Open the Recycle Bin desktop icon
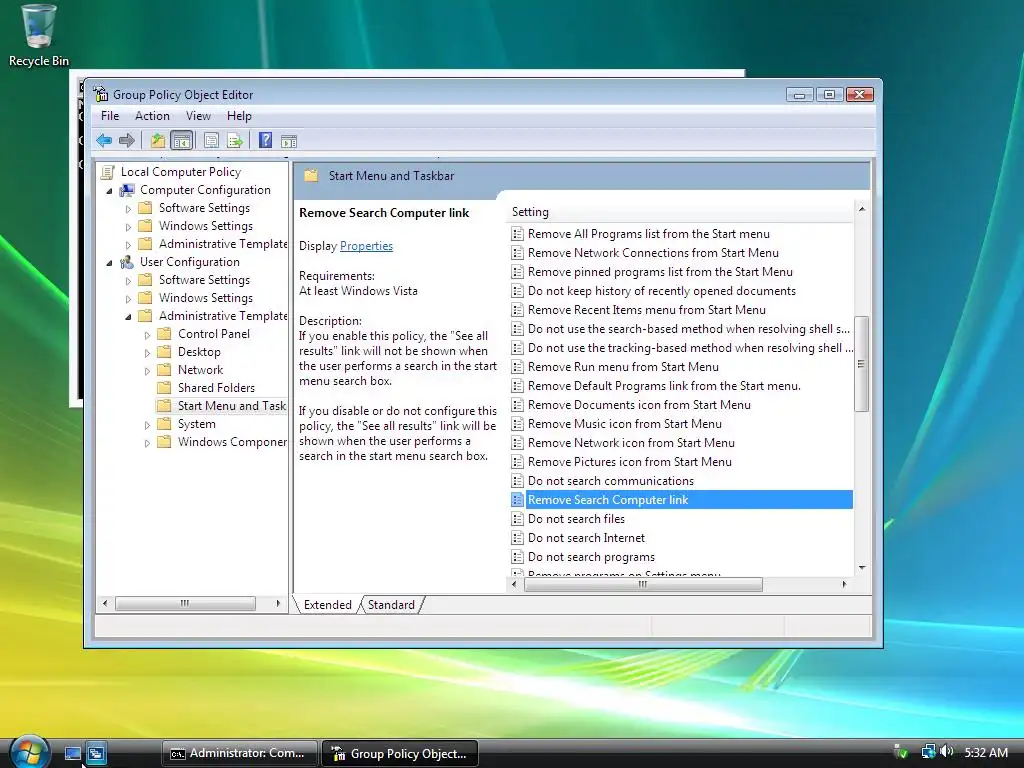1024x768 pixels. coord(39,36)
